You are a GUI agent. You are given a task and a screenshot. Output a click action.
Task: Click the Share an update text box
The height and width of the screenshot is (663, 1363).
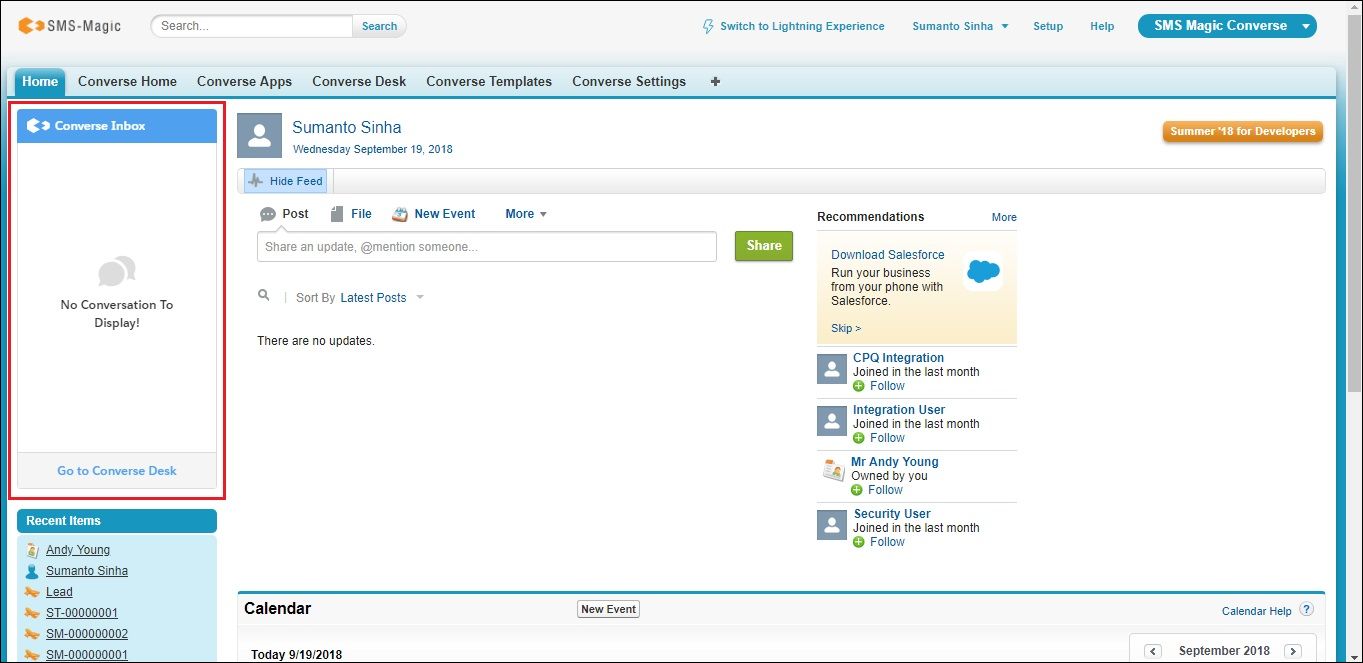(487, 247)
